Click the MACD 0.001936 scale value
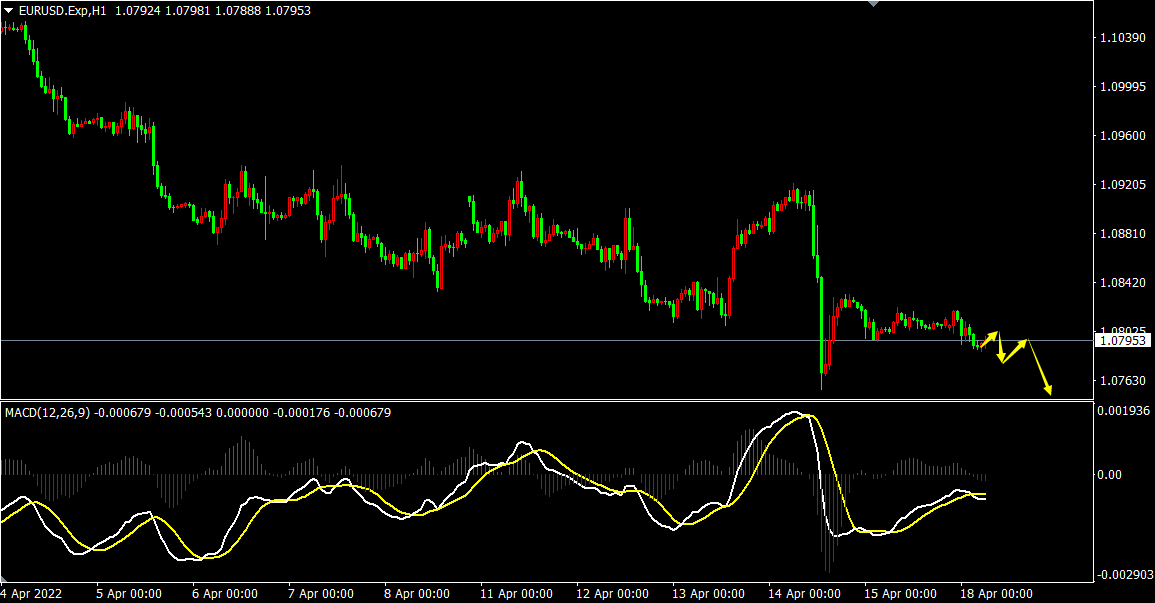The image size is (1155, 603). [1125, 411]
